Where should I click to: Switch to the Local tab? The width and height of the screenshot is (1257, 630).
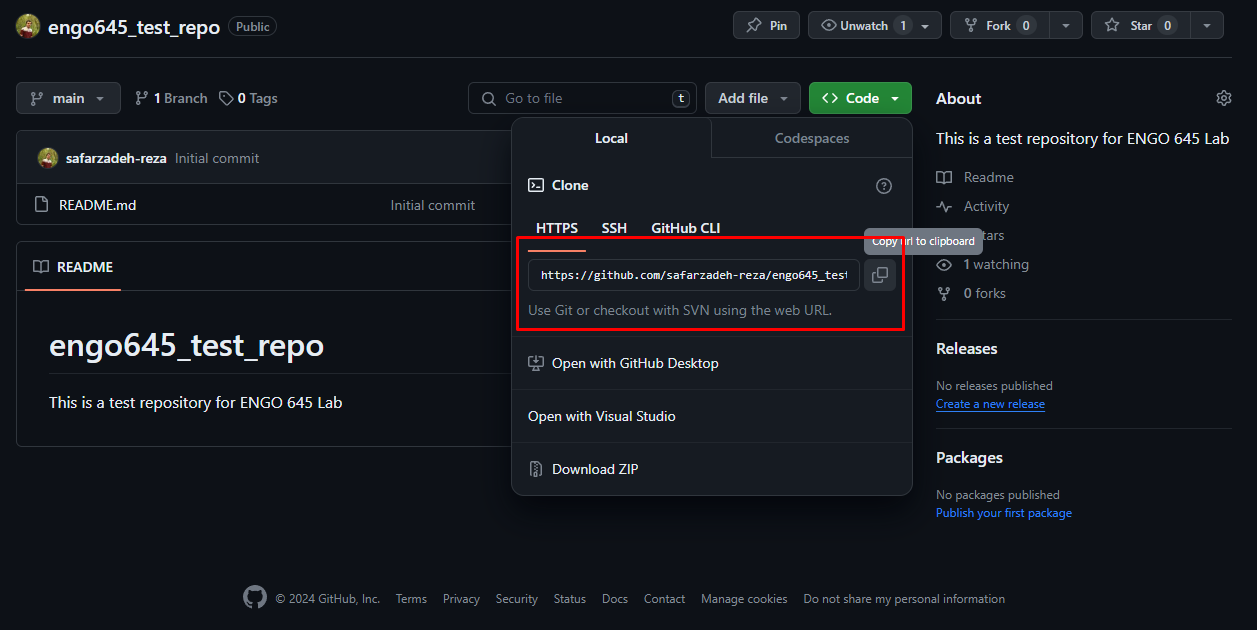coord(611,138)
